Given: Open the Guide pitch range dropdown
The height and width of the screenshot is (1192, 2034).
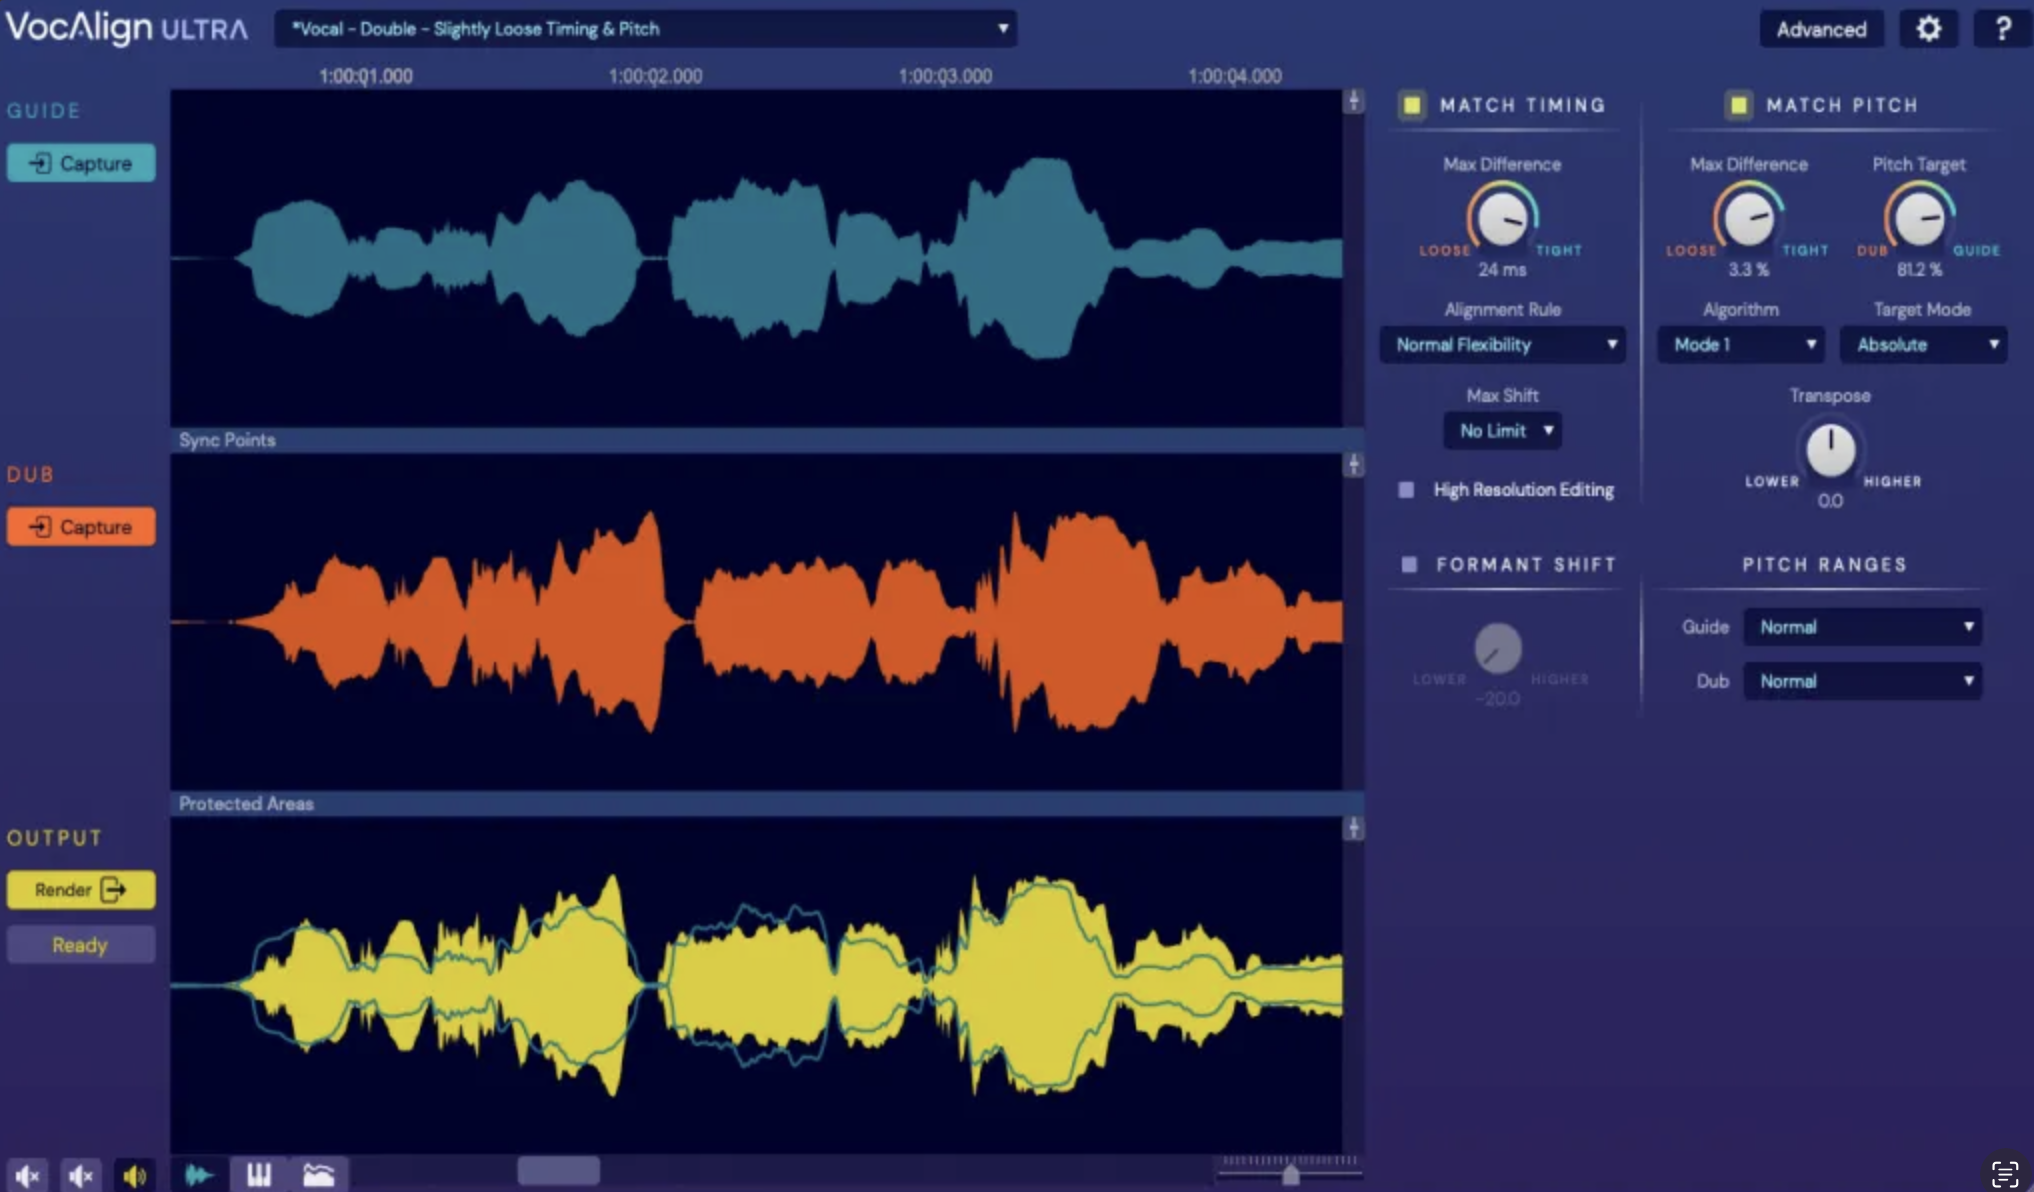Looking at the screenshot, I should pyautogui.click(x=1863, y=627).
